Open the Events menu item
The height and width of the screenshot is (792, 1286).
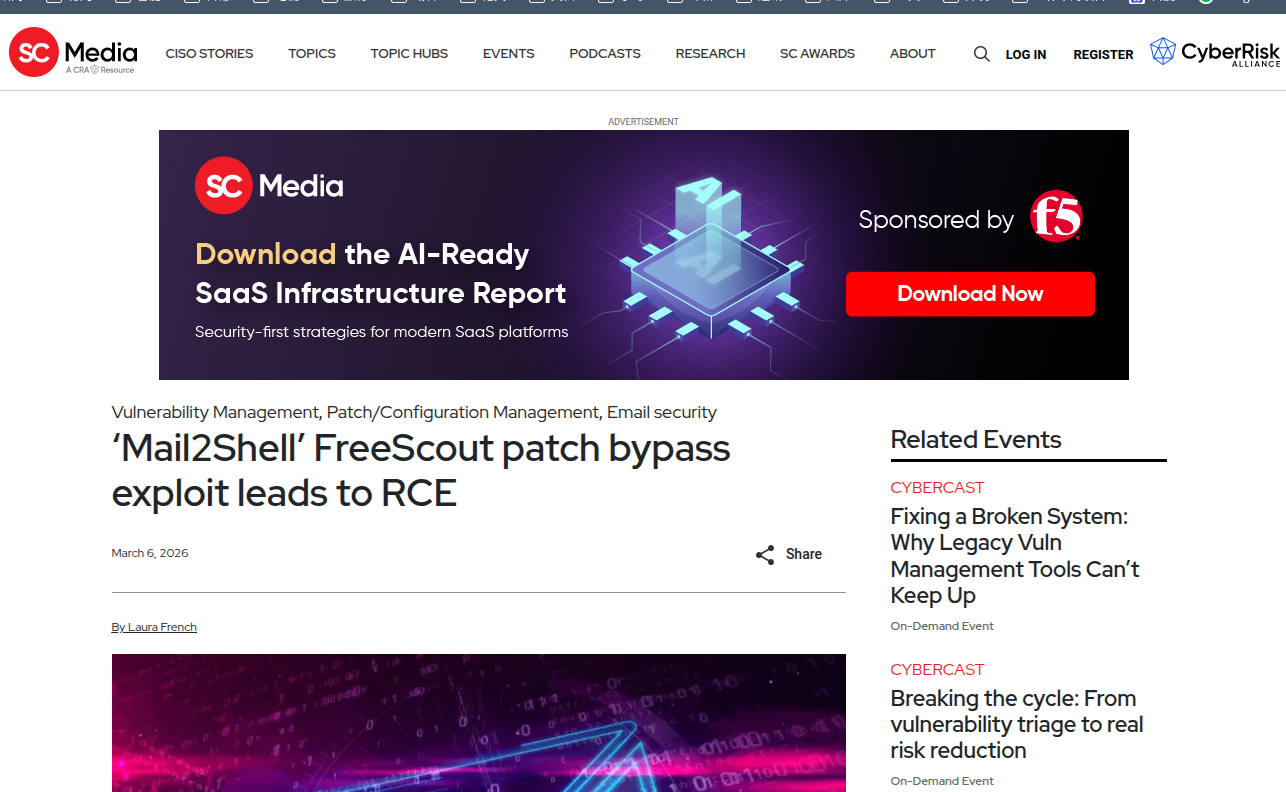(x=509, y=54)
